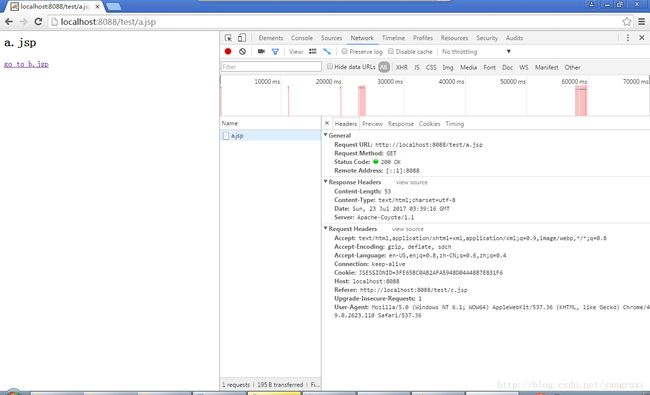Open DevTools customize three-dot menu
The height and width of the screenshot is (395, 650).
click(628, 38)
